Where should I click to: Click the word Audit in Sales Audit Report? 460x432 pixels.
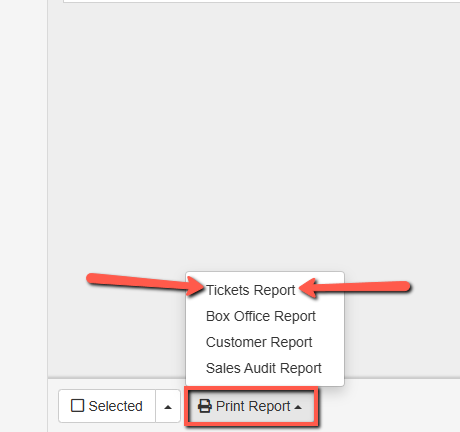pyautogui.click(x=260, y=368)
